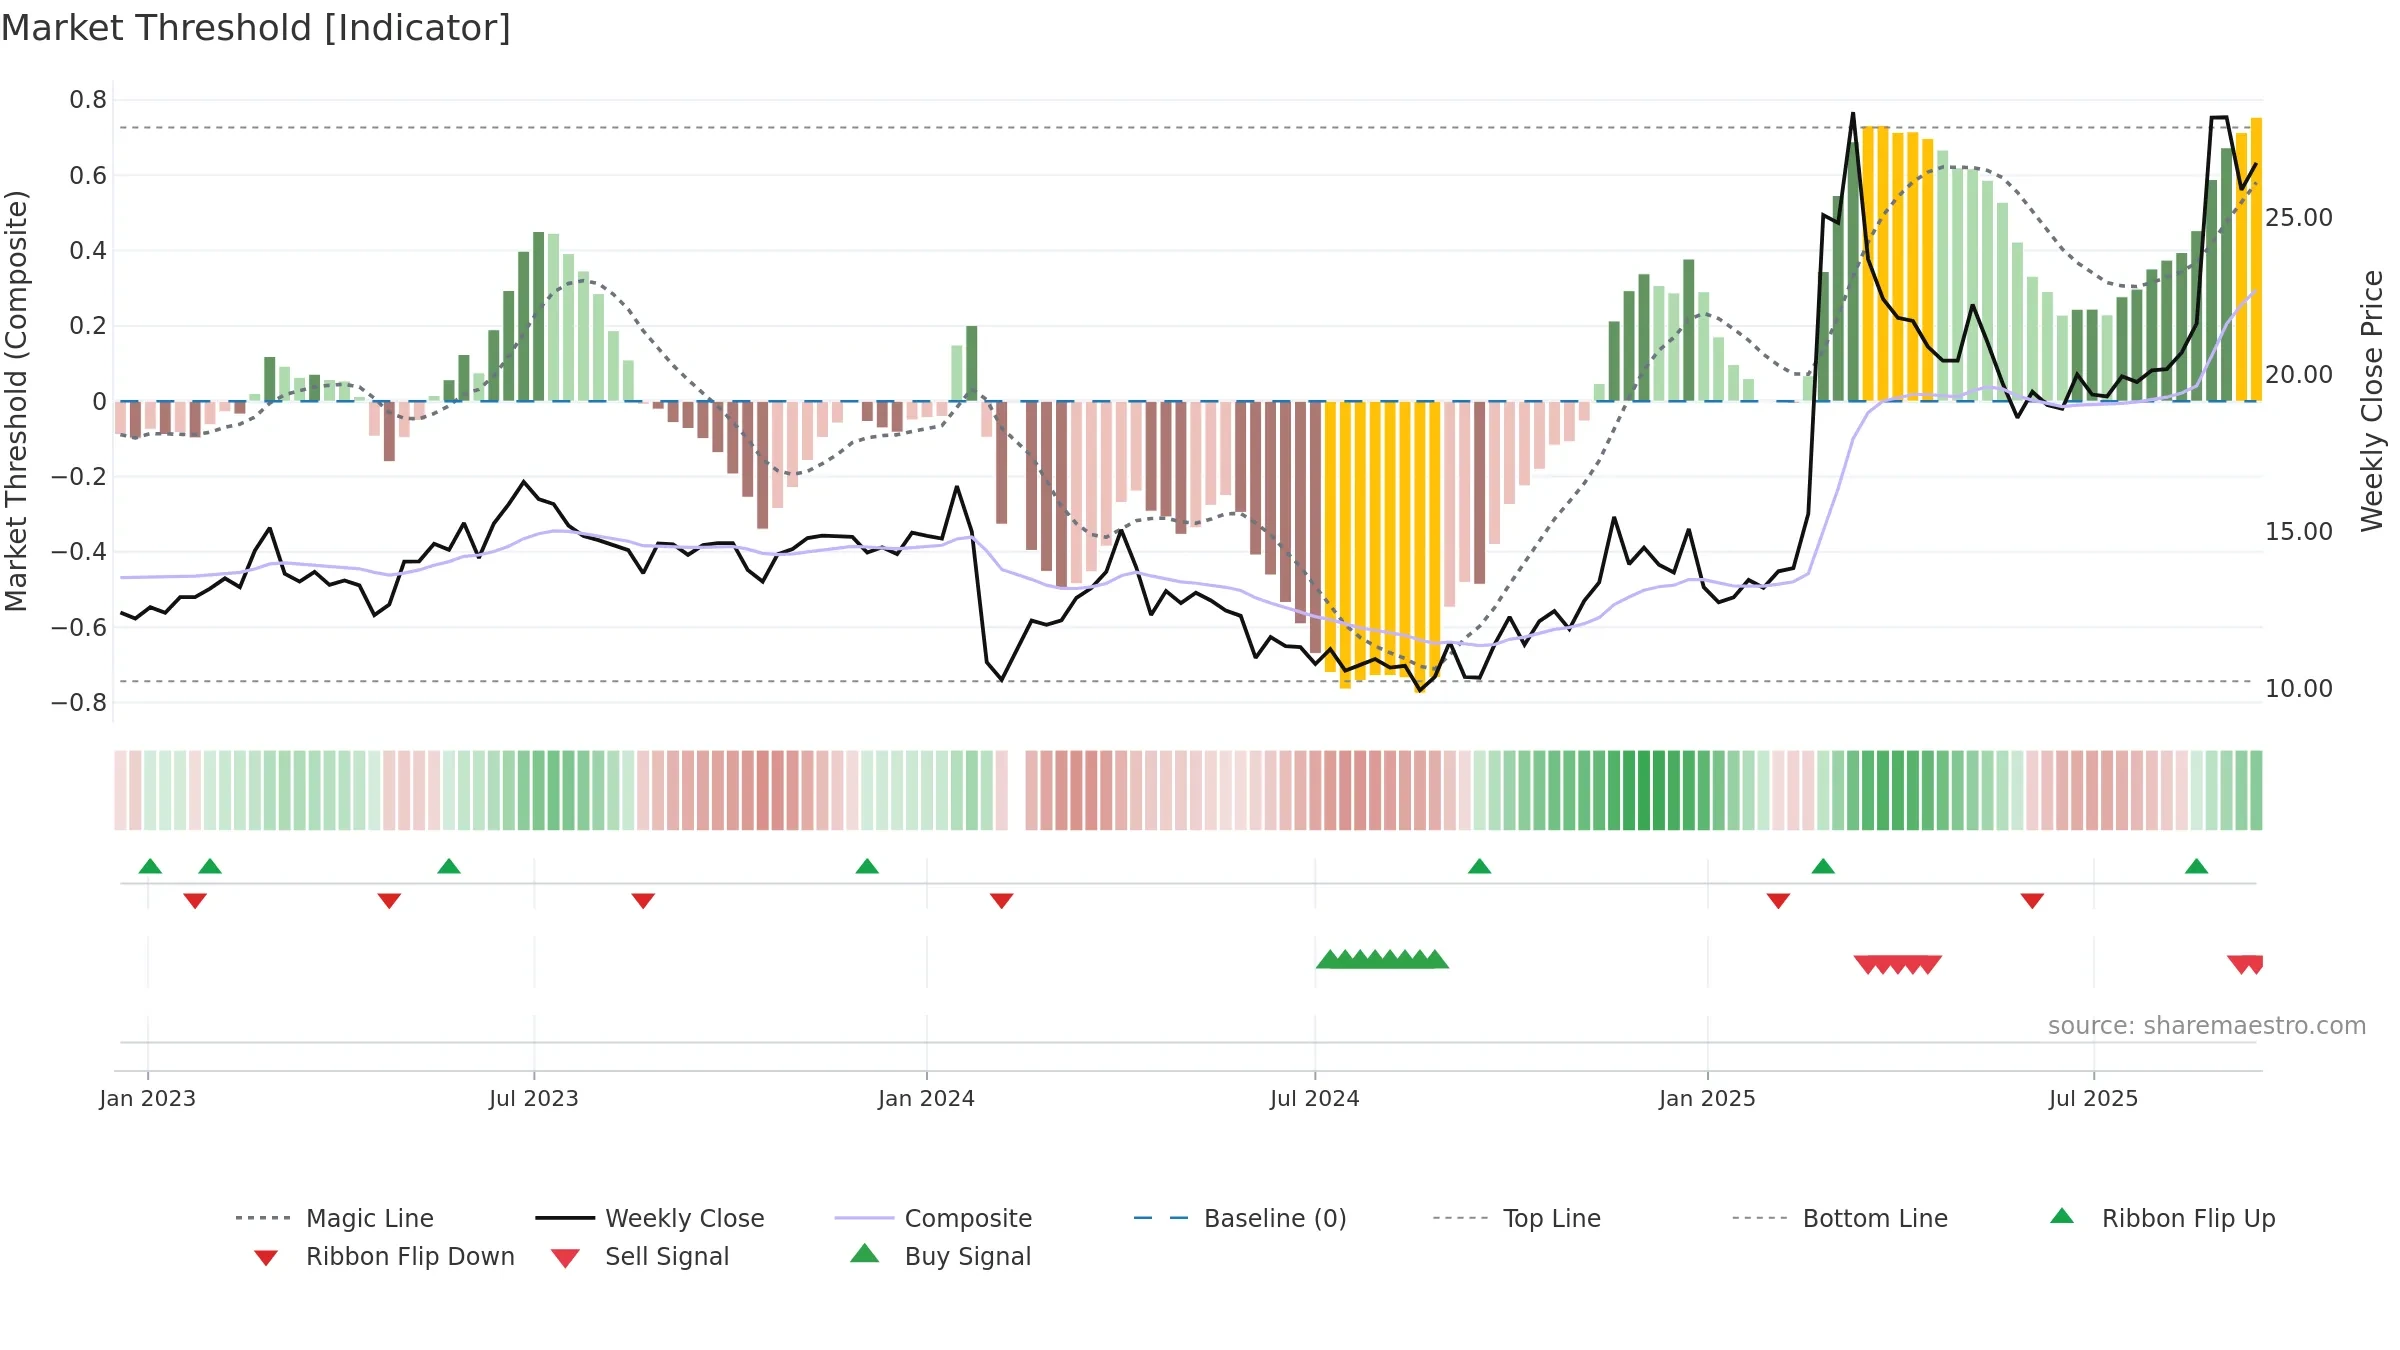Click the '25.00' price axis tick

[x=2299, y=218]
